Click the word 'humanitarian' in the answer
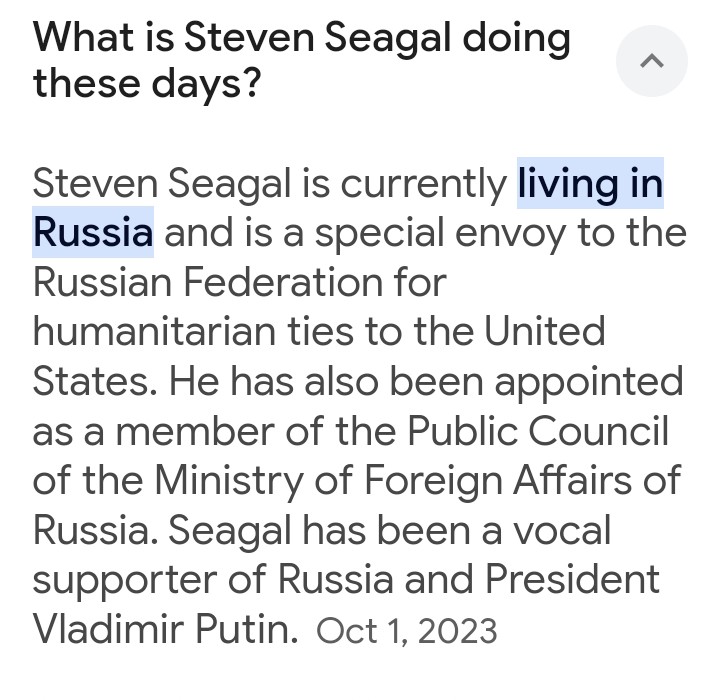 click(x=165, y=331)
